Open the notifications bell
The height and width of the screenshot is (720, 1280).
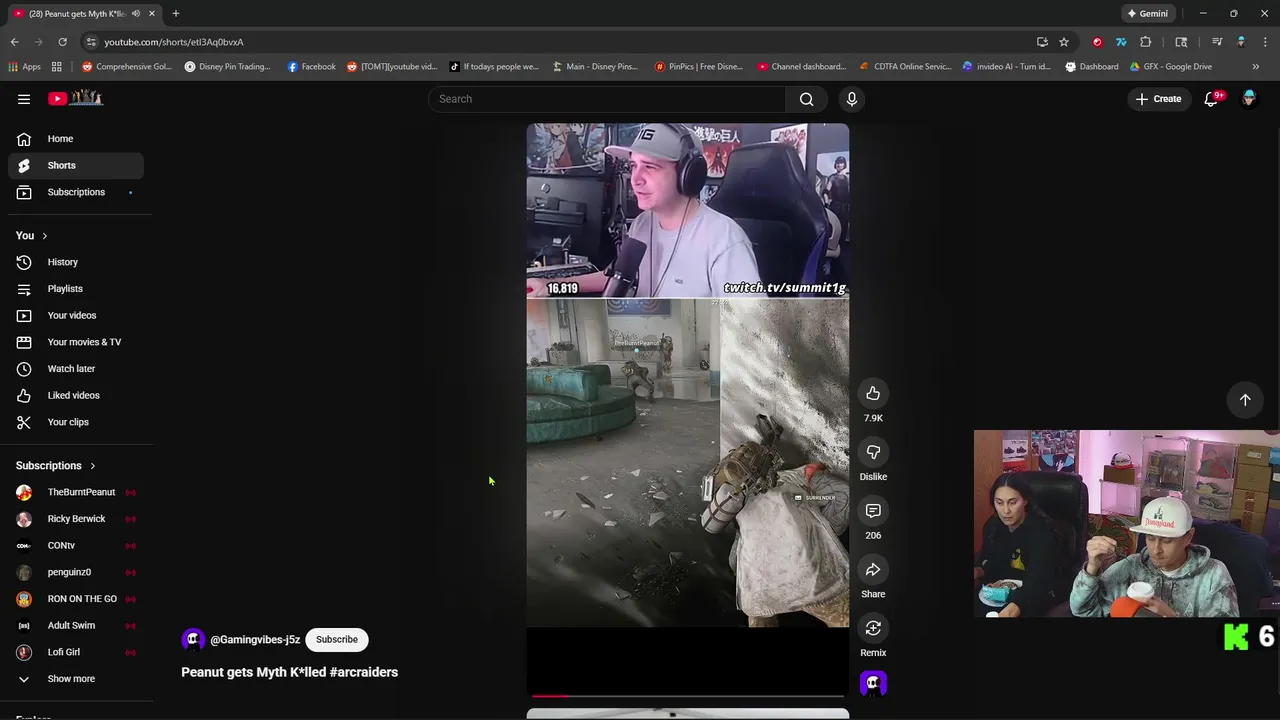tap(1211, 99)
